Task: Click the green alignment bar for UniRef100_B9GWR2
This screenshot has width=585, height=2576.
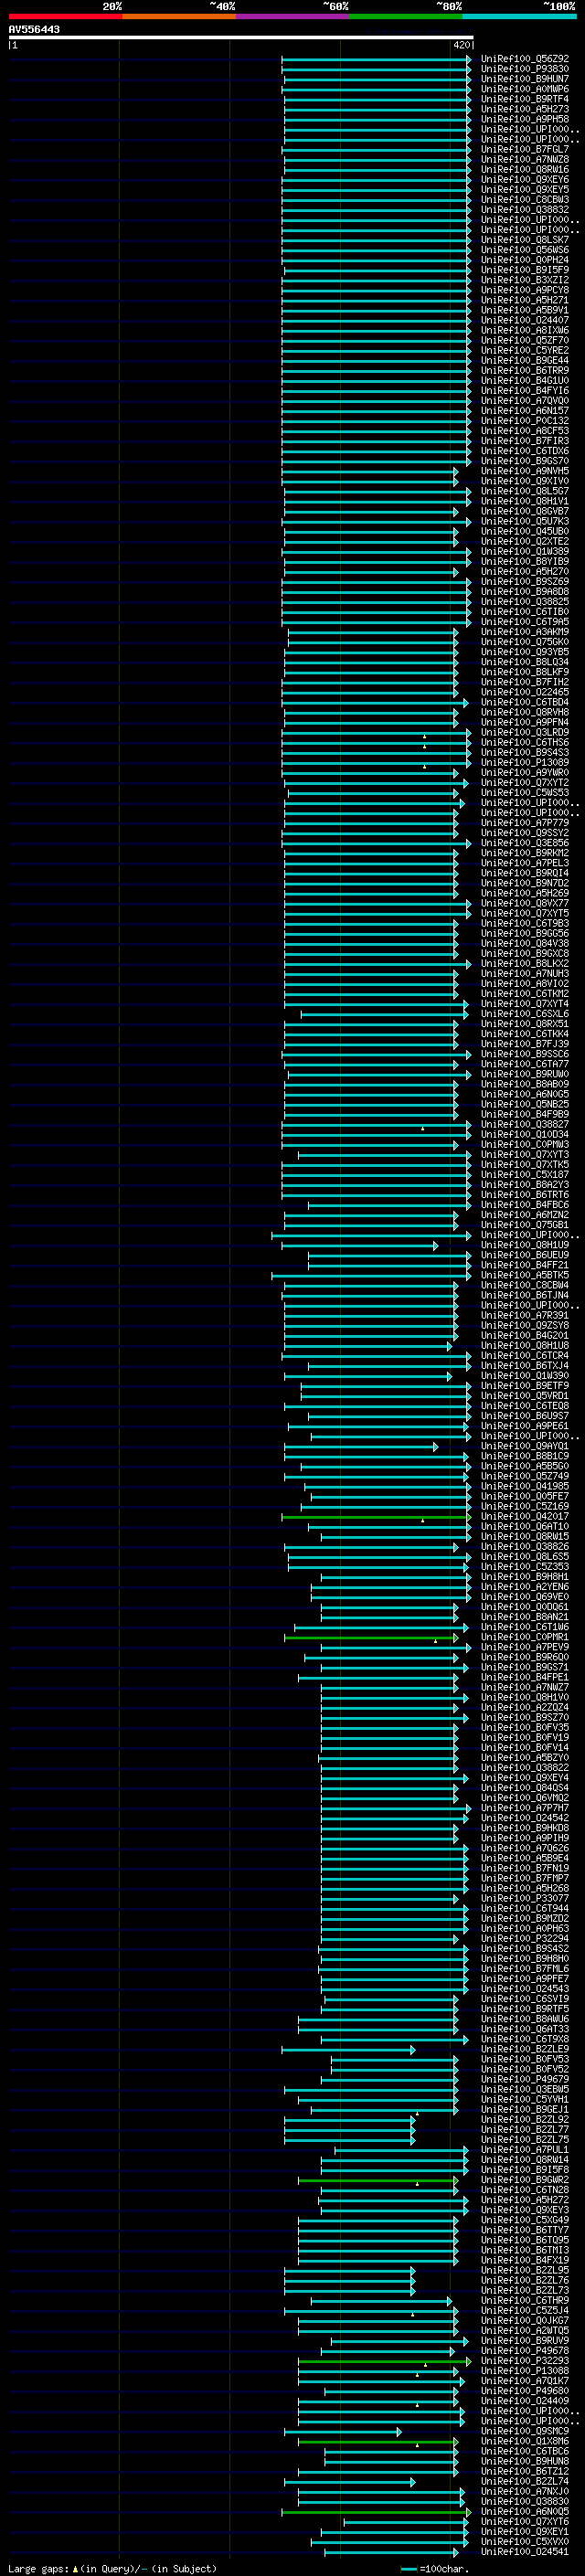Action: tap(378, 2180)
